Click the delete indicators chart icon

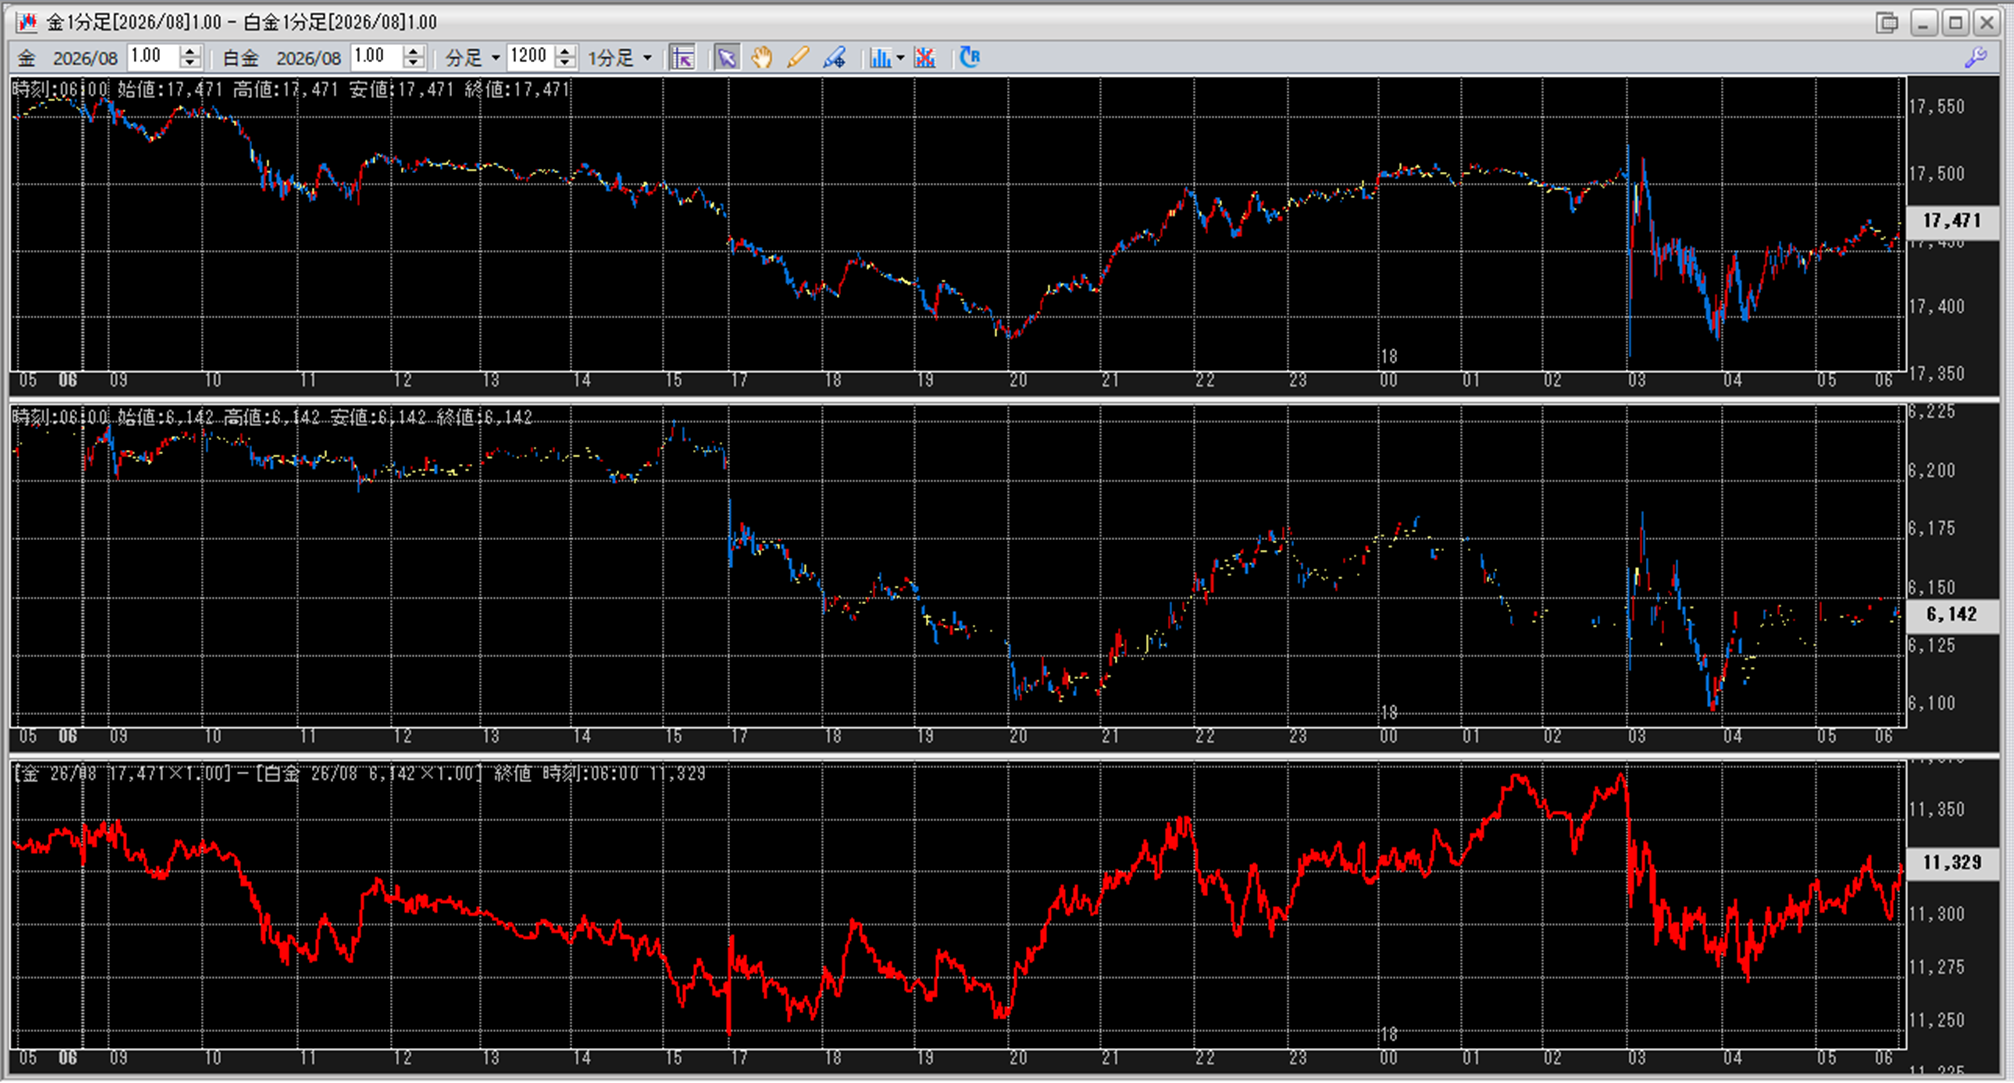925,58
